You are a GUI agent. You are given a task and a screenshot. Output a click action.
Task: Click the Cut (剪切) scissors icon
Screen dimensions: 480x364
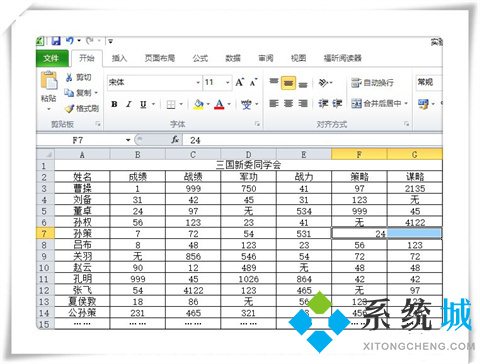(69, 77)
